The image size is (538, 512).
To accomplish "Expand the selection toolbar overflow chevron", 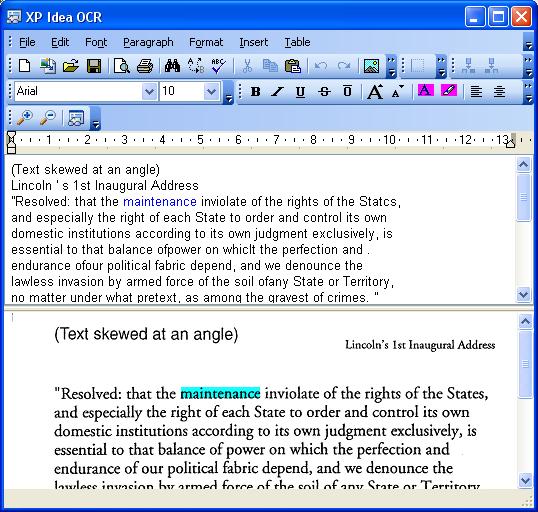I will pos(442,67).
